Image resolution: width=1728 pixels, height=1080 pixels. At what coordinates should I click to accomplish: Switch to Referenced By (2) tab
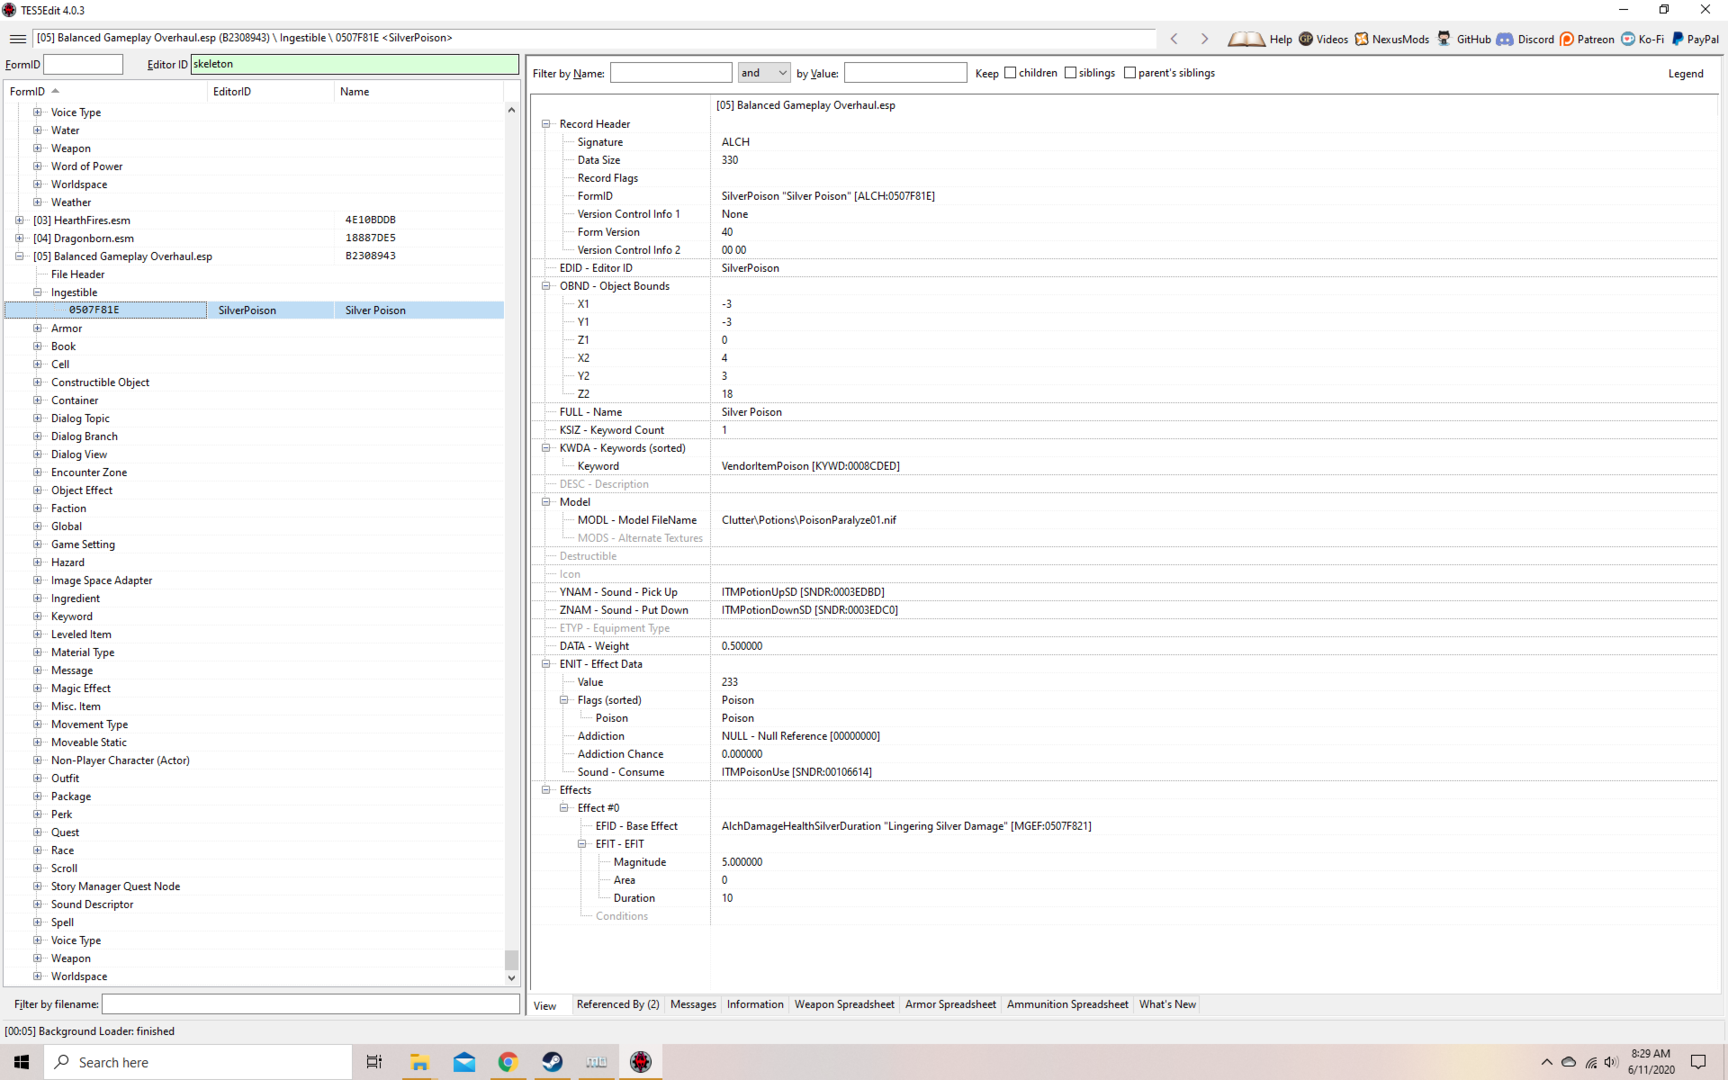[x=618, y=1004]
